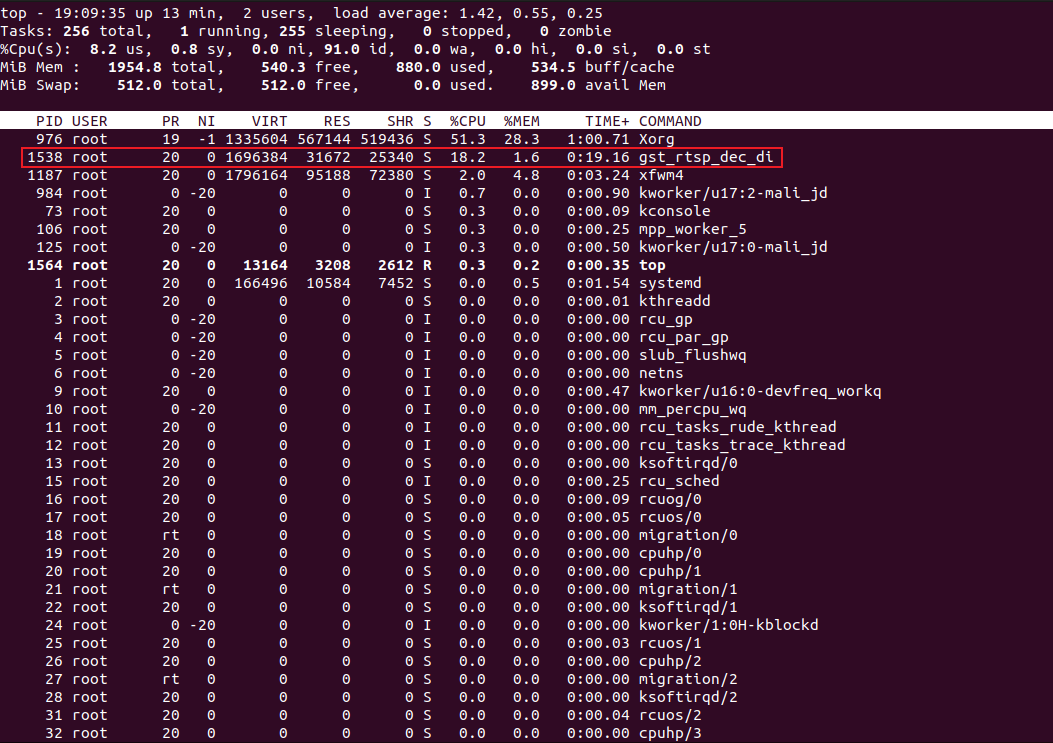Select the "netns" process entry
The height and width of the screenshot is (743, 1053).
pyautogui.click(x=661, y=373)
